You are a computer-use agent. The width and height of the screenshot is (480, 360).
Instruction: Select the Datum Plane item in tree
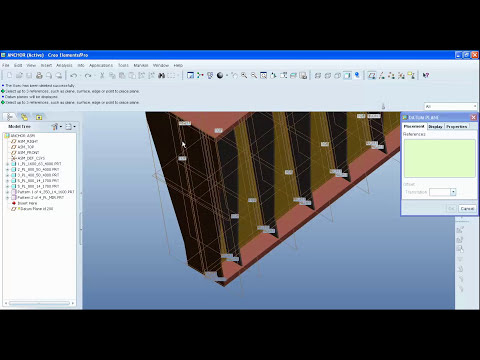[32, 209]
